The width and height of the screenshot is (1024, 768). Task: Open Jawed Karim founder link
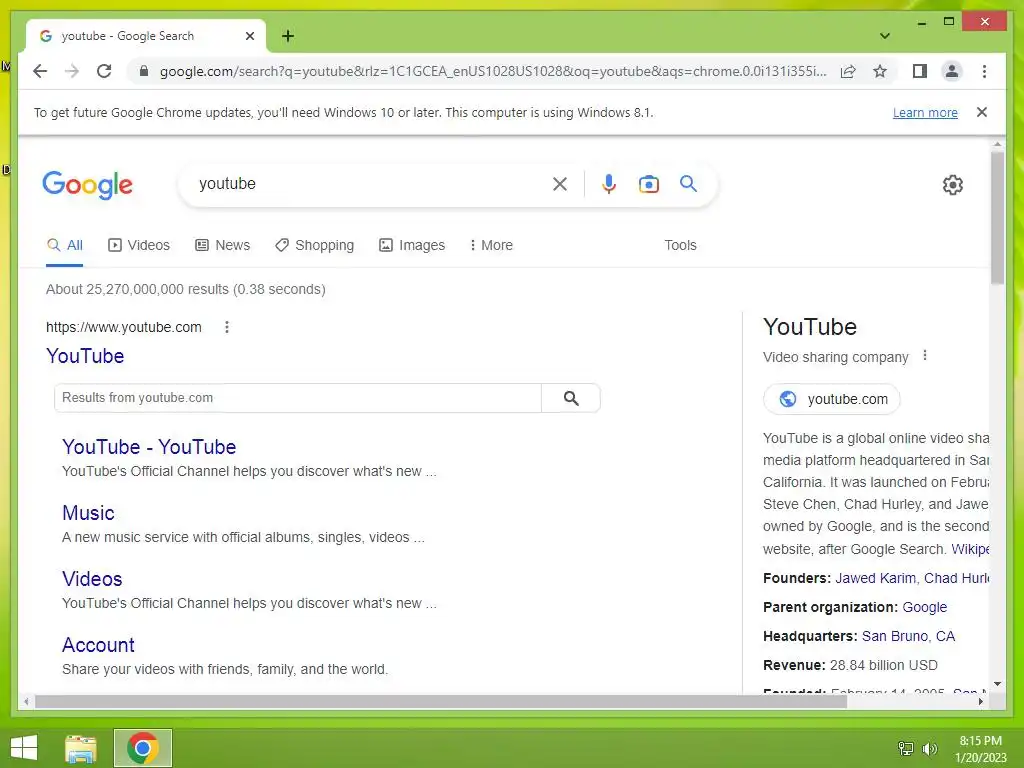[x=875, y=579]
